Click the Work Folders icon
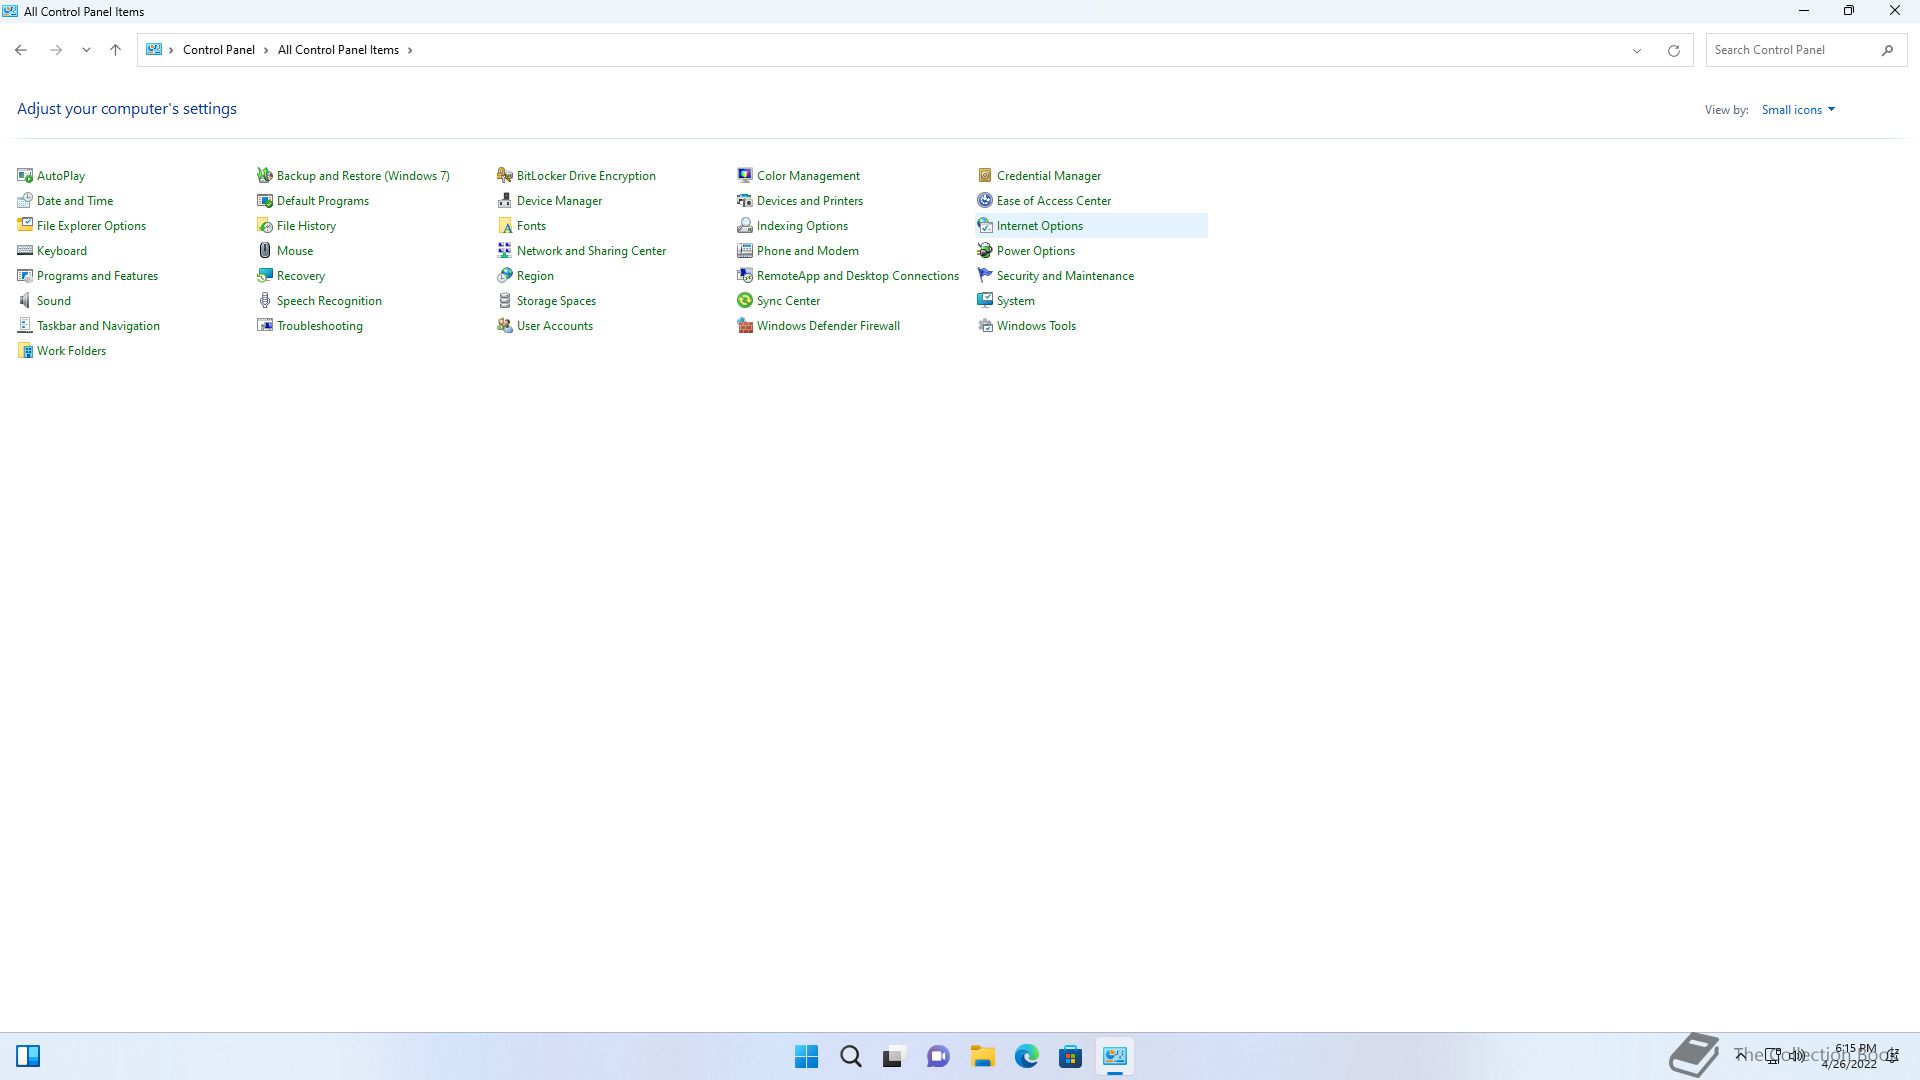The image size is (1920, 1080). [x=25, y=351]
